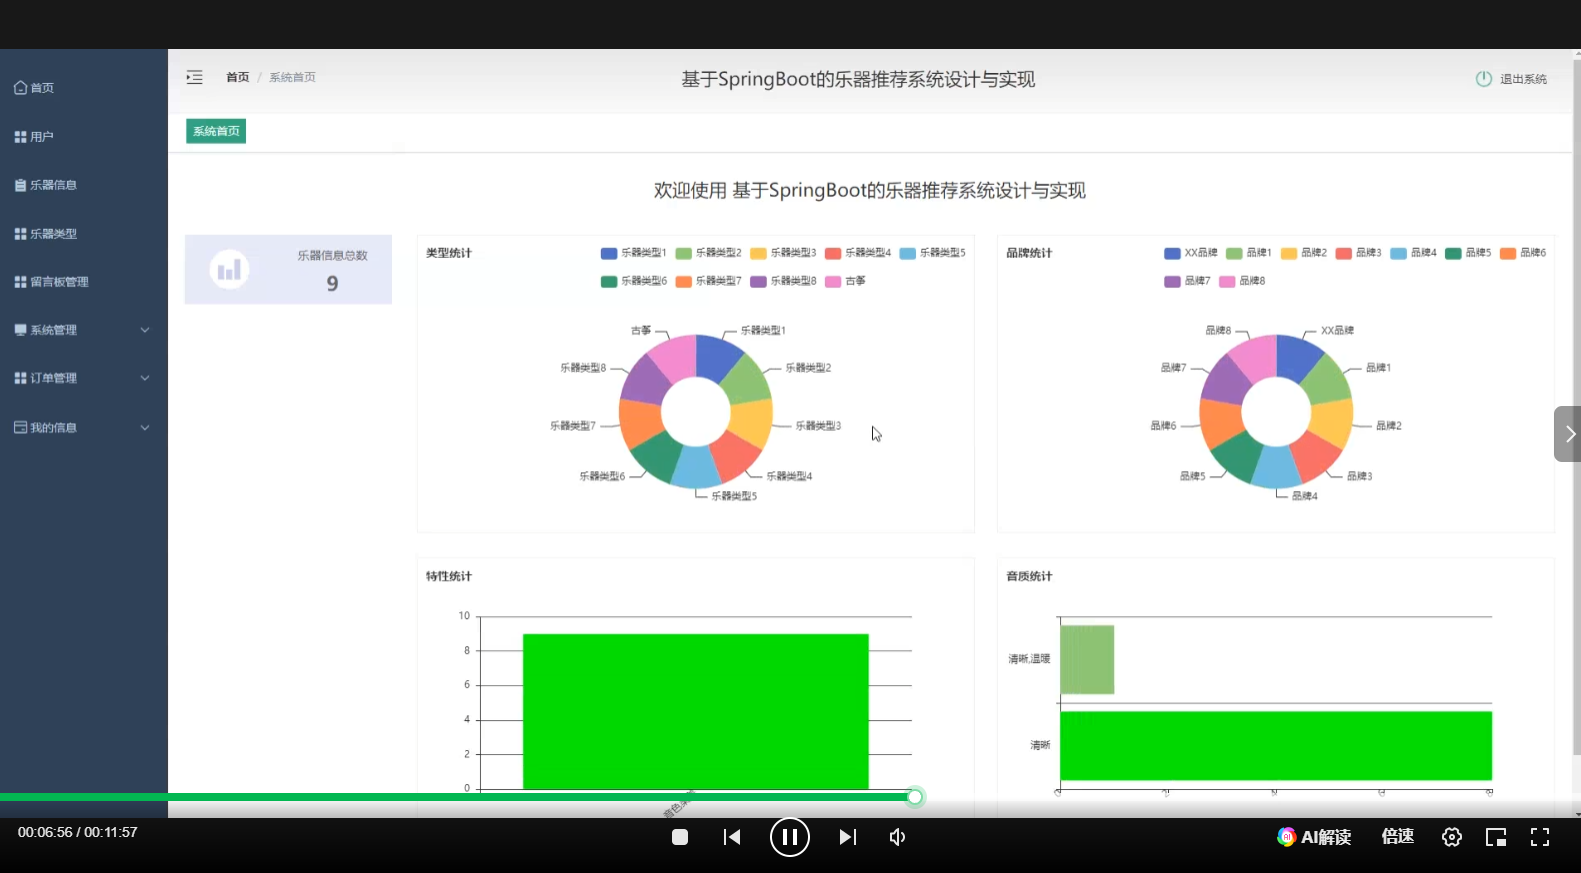Screen dimensions: 1581x873
Task: Click the green bar in 特性统计 chart
Action: tap(695, 711)
